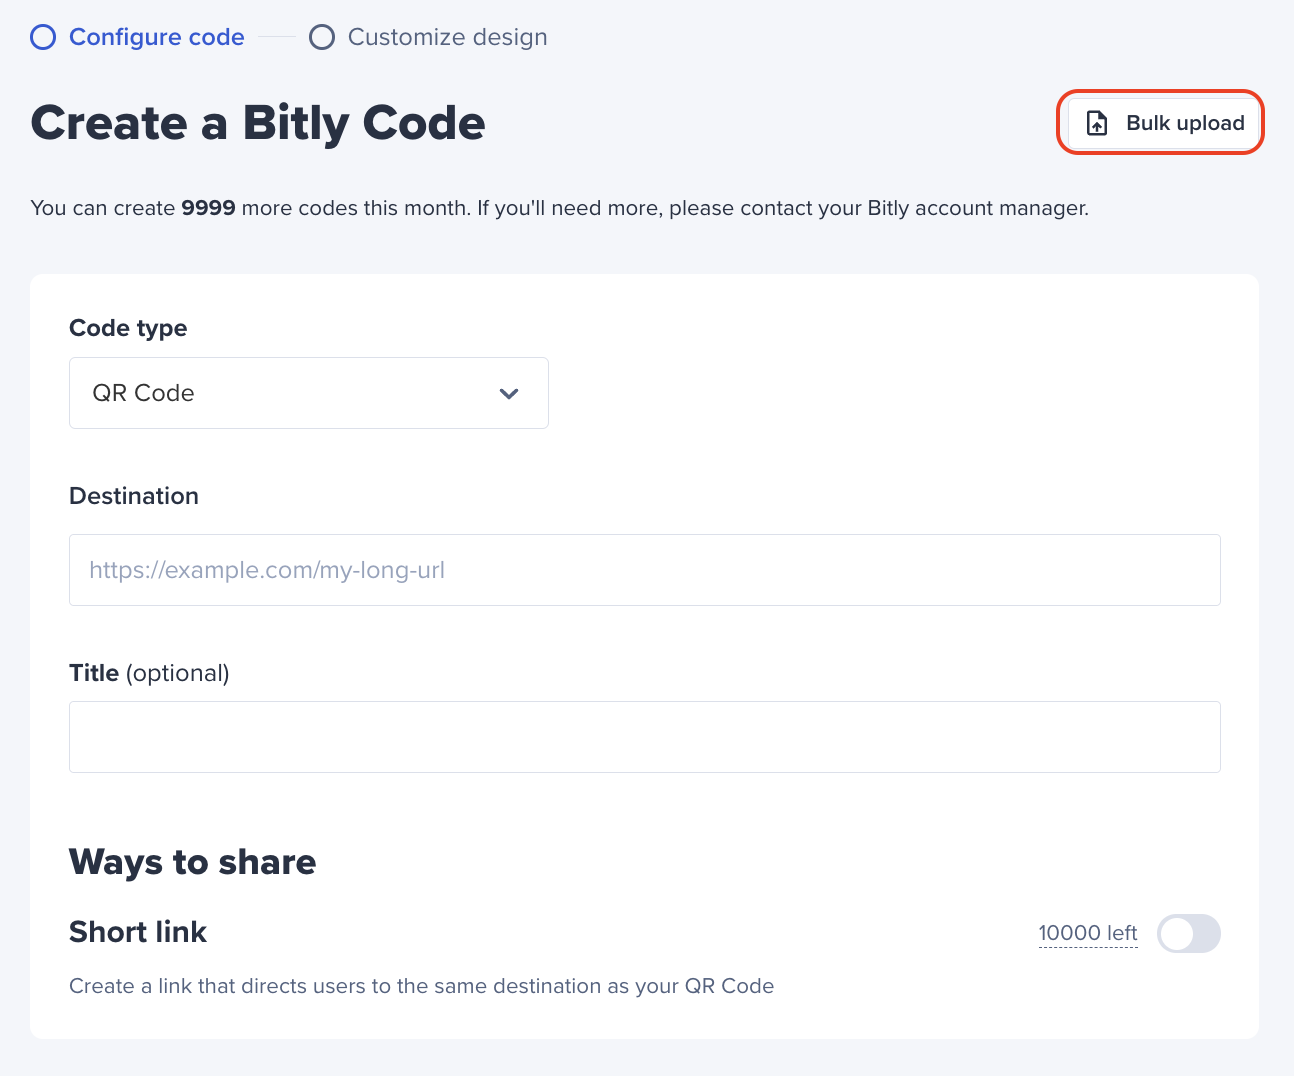The width and height of the screenshot is (1294, 1076).
Task: Enable the Short link toggle
Action: point(1189,934)
